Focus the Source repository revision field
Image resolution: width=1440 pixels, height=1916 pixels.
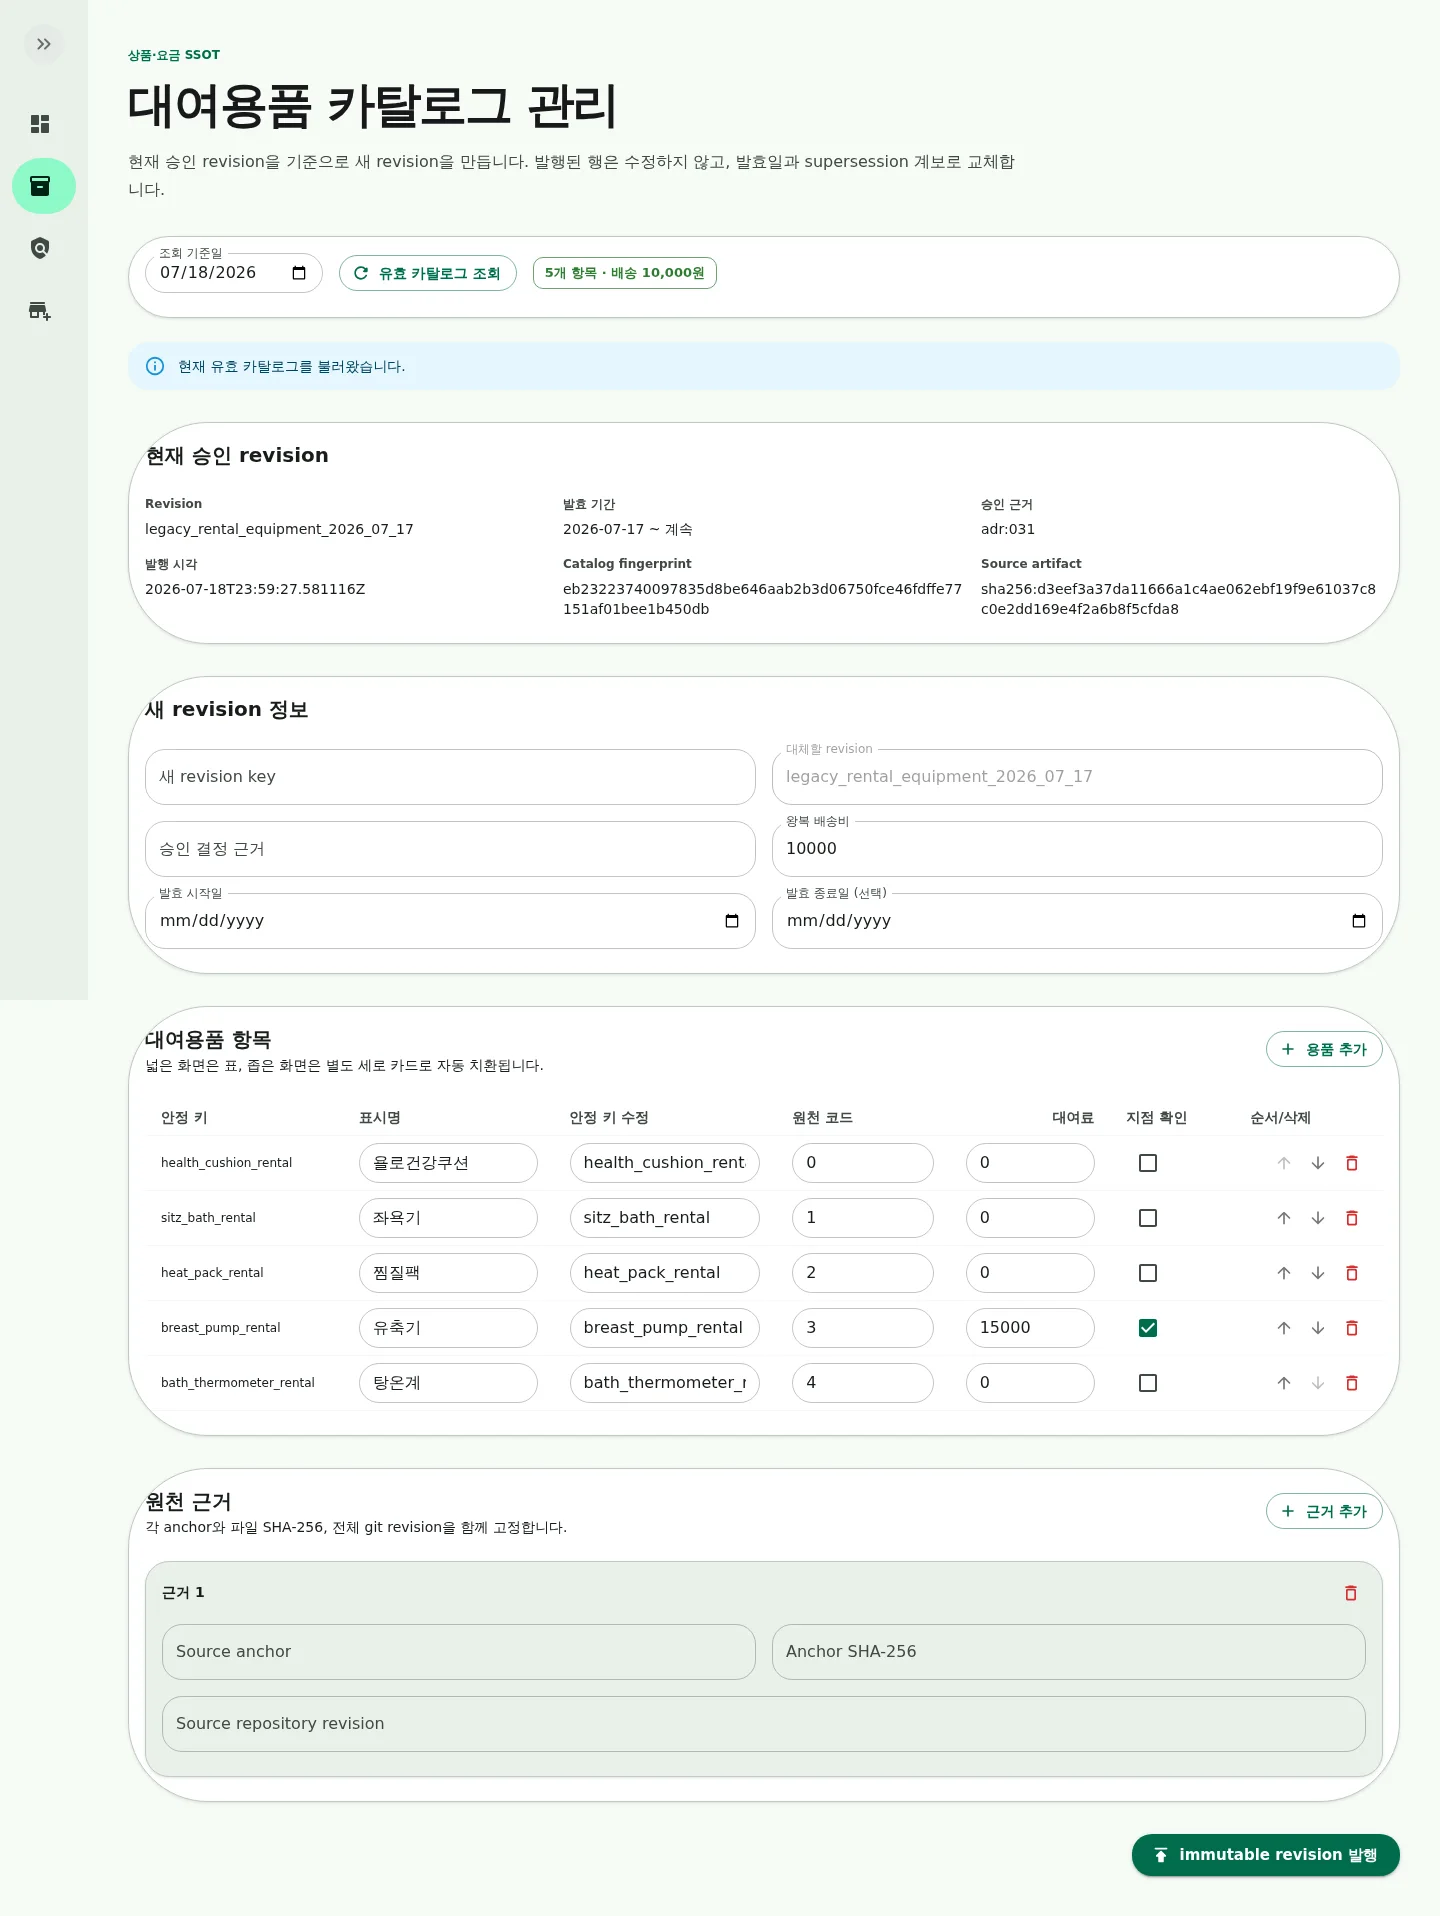coord(764,1724)
